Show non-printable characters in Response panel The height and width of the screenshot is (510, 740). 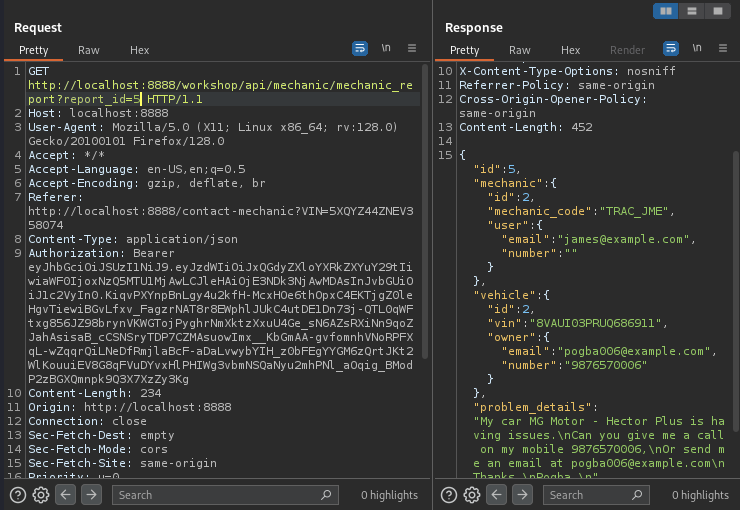(697, 48)
